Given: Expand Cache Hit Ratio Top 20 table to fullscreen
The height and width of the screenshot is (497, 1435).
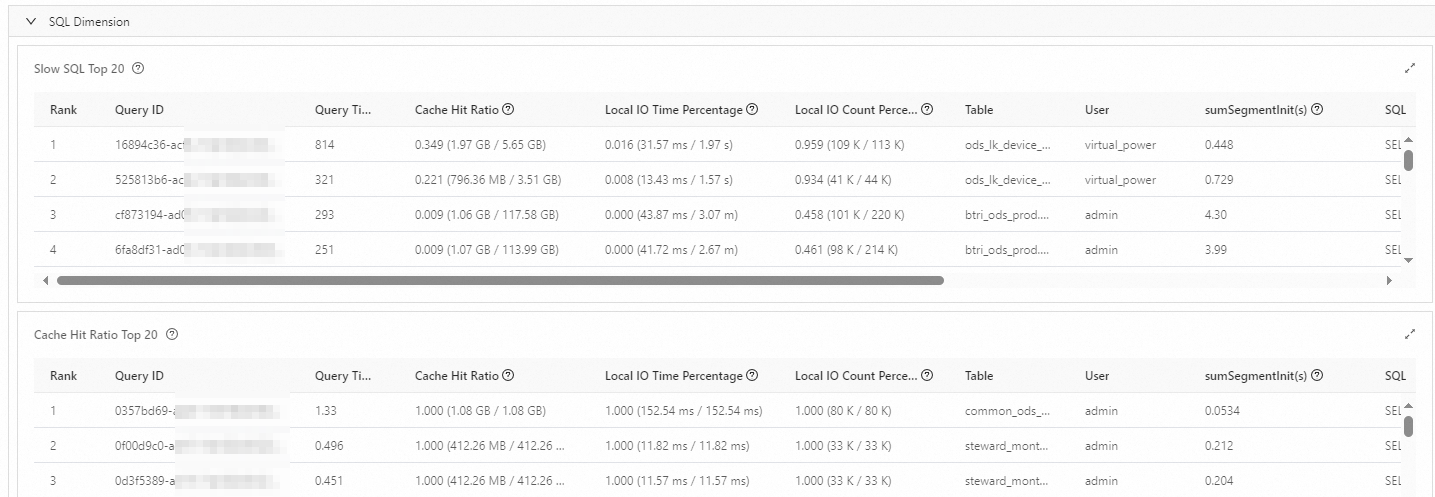Looking at the screenshot, I should click(1410, 334).
